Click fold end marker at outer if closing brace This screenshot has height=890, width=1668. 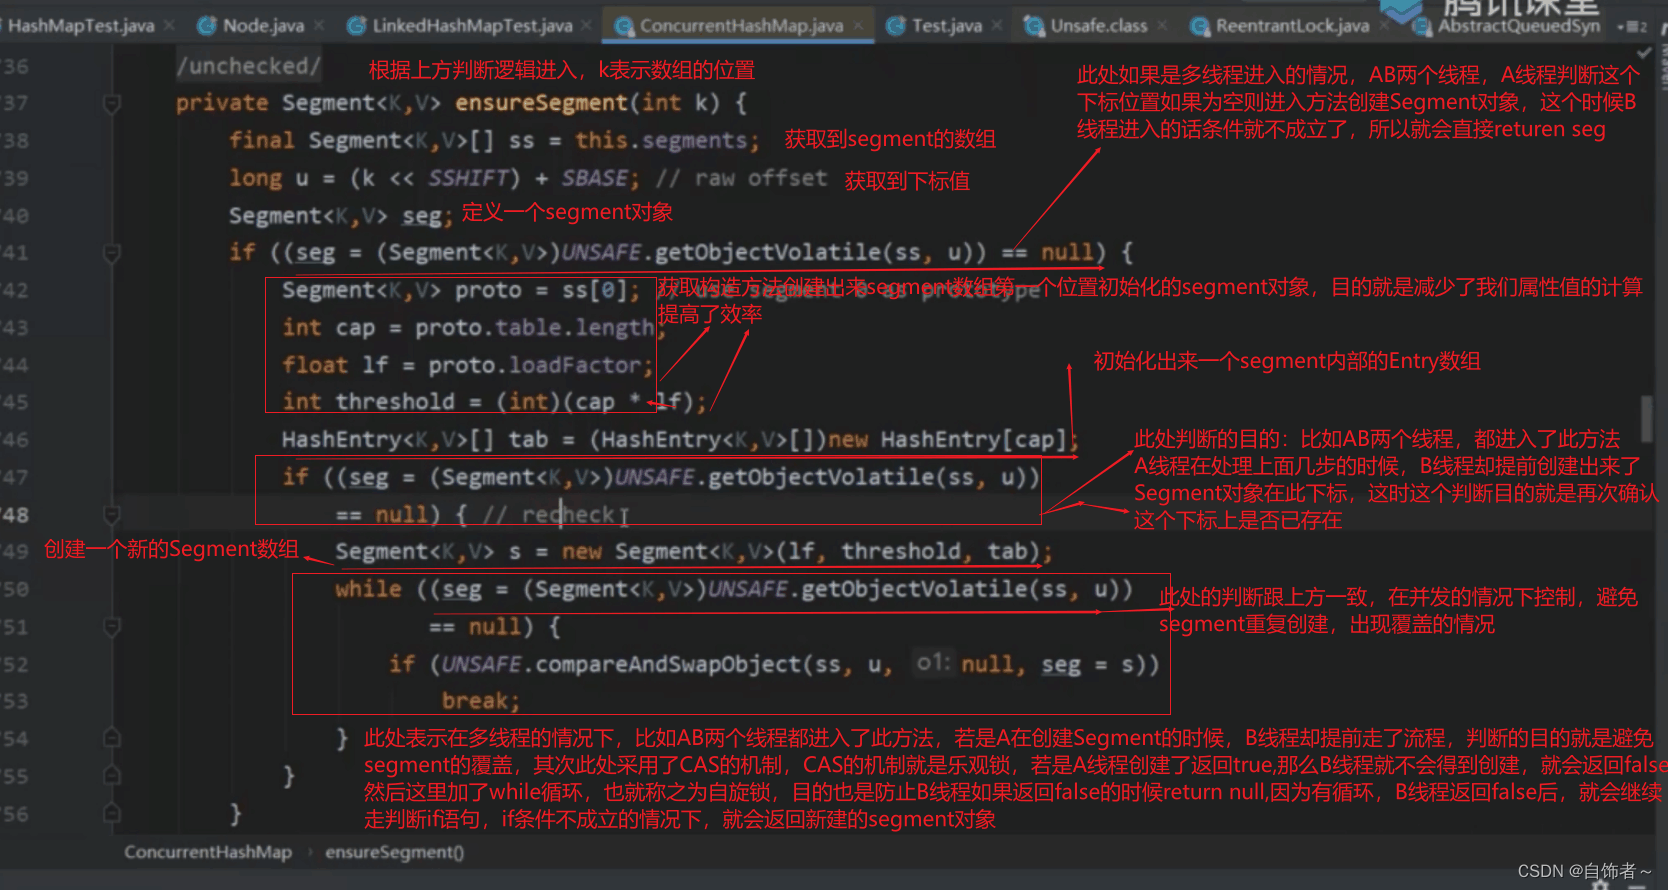[x=112, y=813]
